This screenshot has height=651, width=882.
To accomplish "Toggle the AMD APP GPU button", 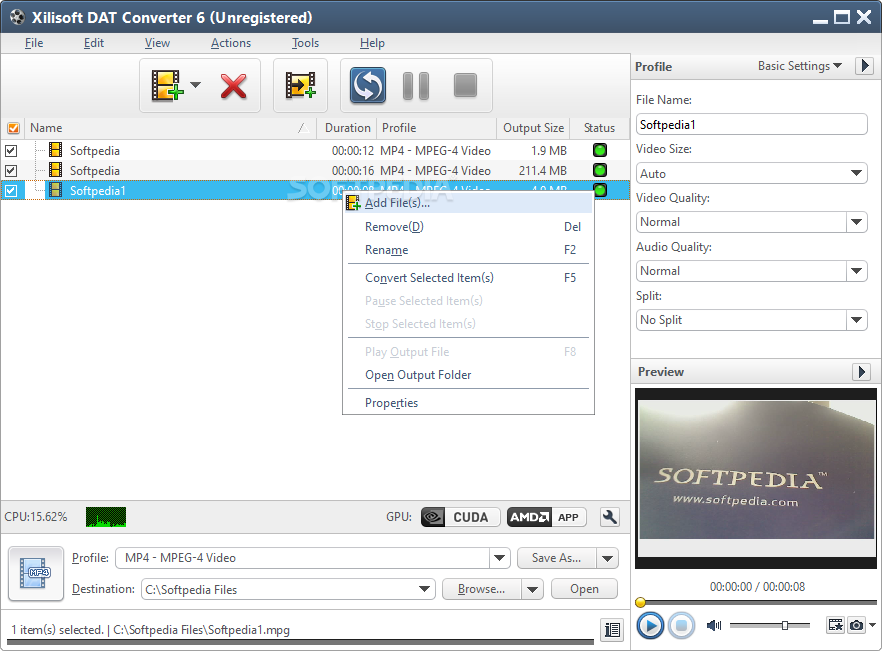I will 546,517.
